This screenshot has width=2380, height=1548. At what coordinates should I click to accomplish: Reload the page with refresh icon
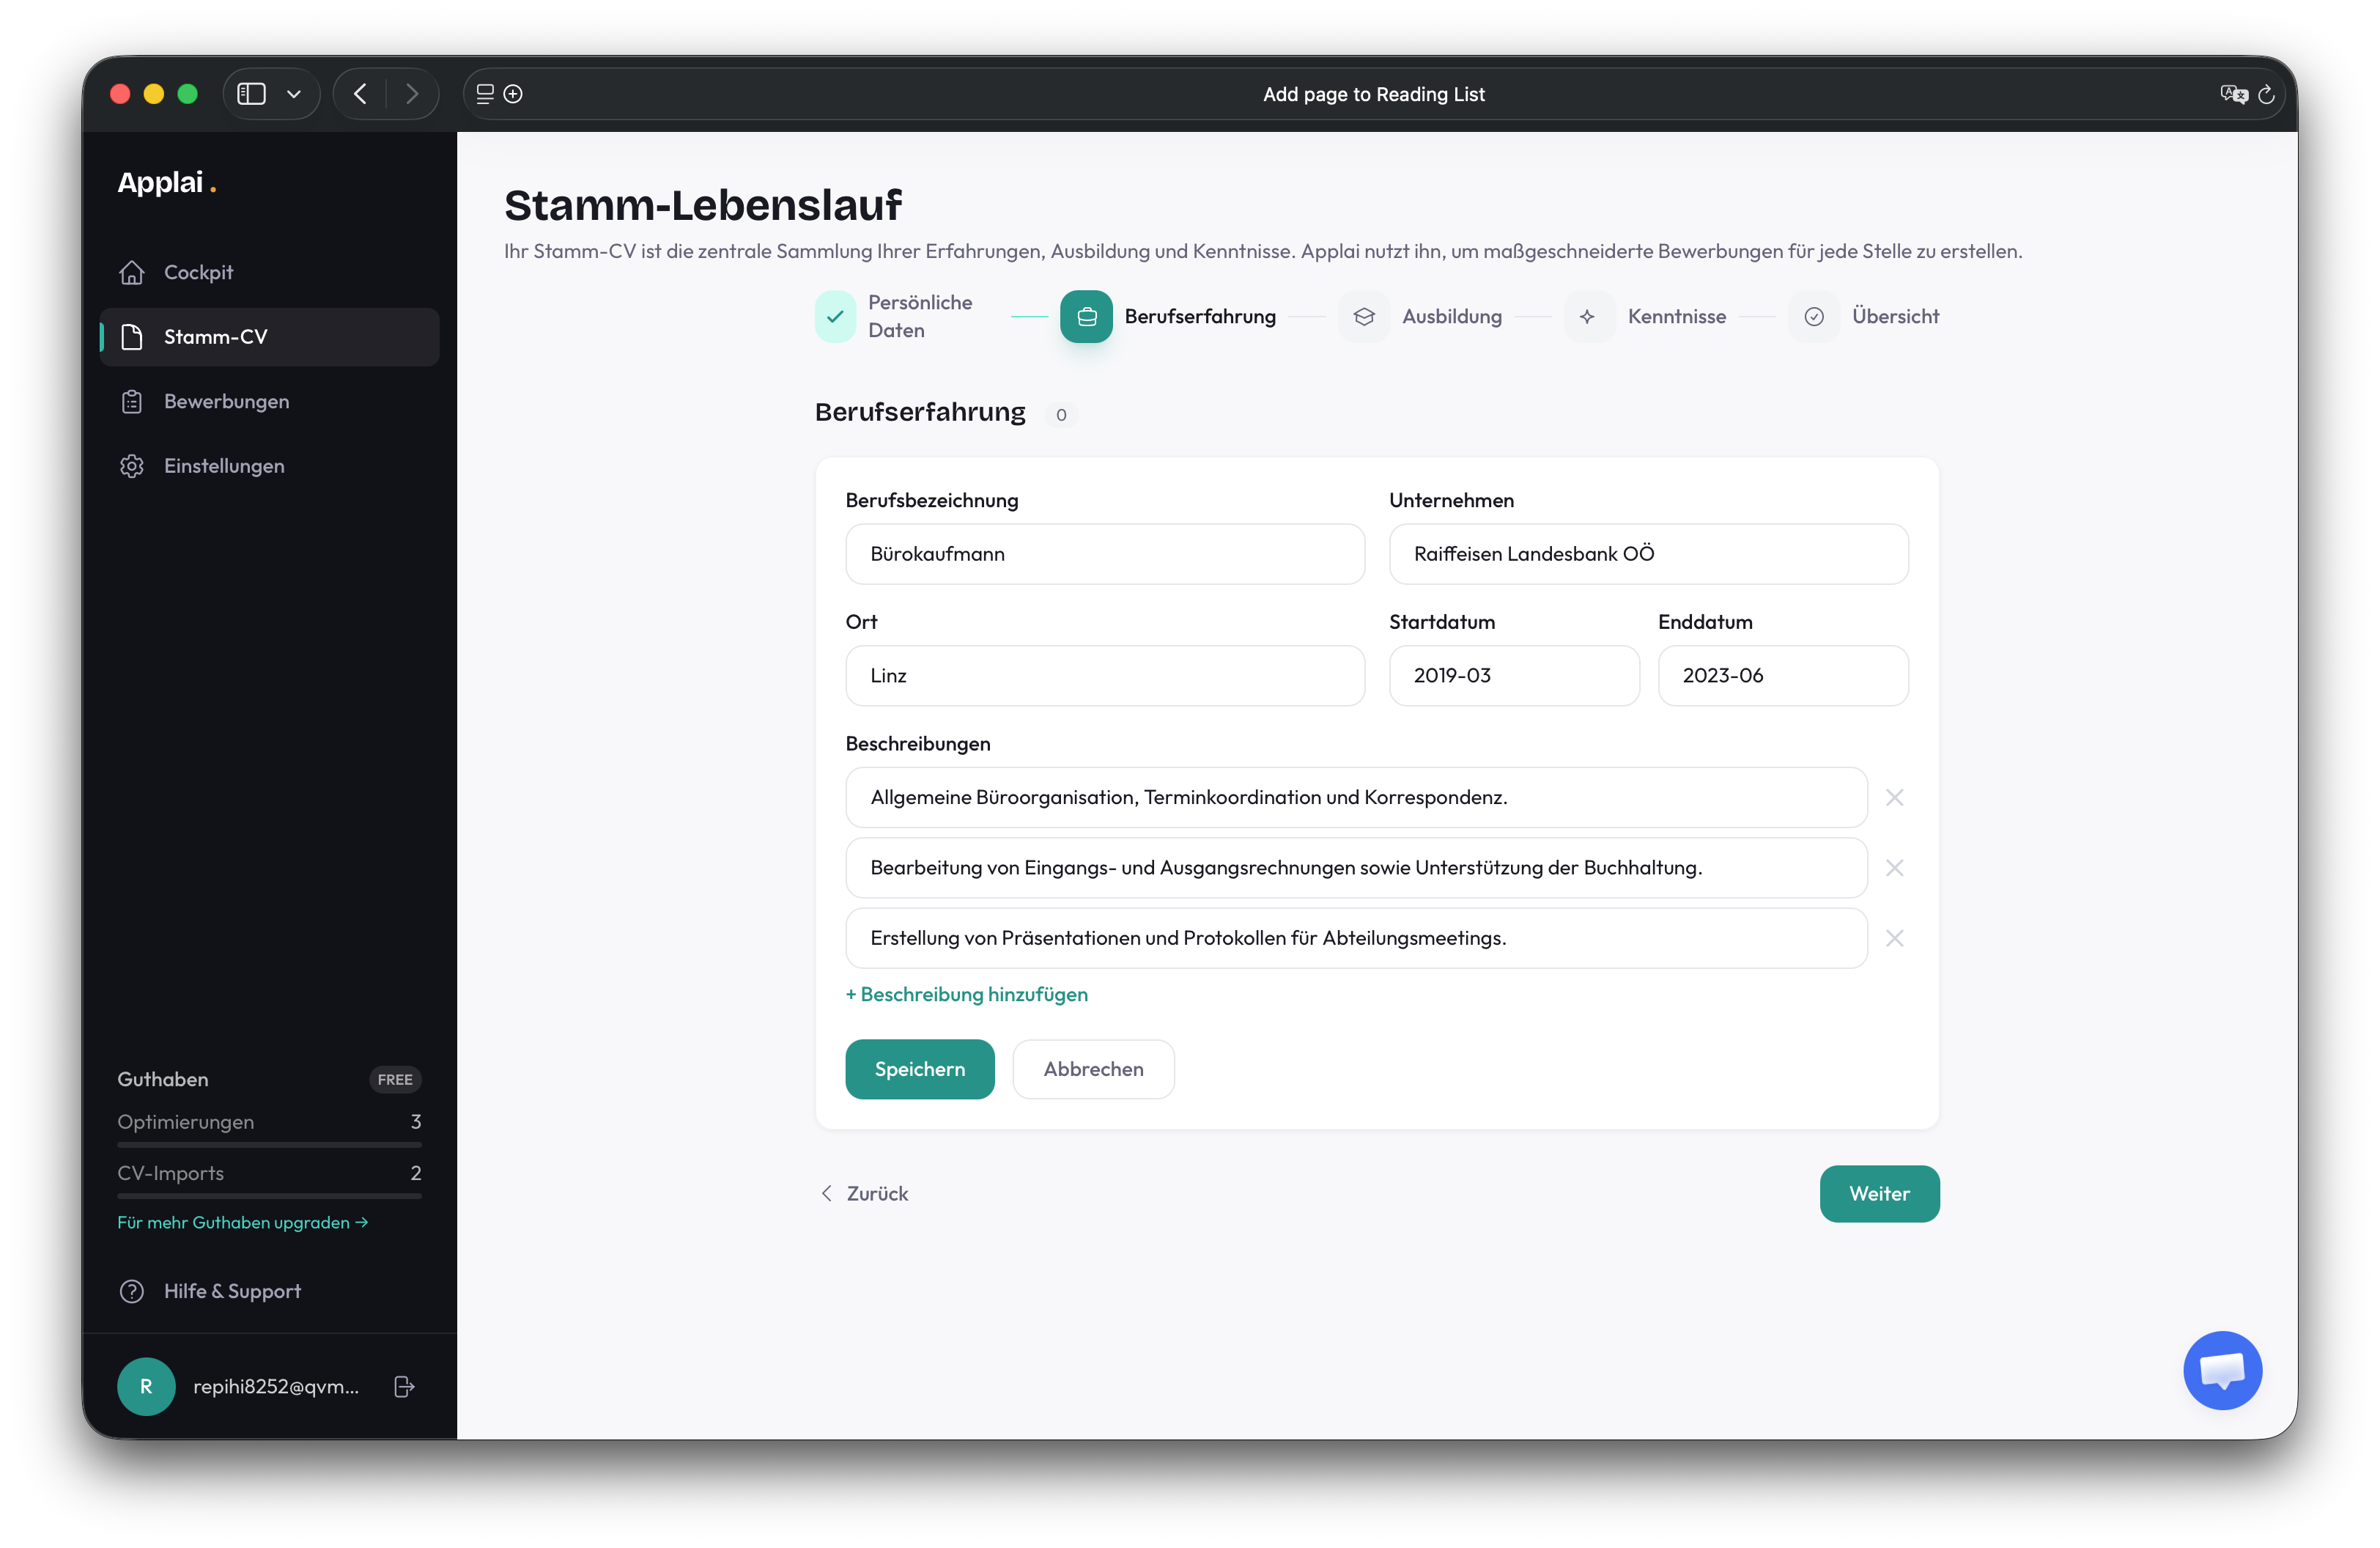pyautogui.click(x=2267, y=94)
